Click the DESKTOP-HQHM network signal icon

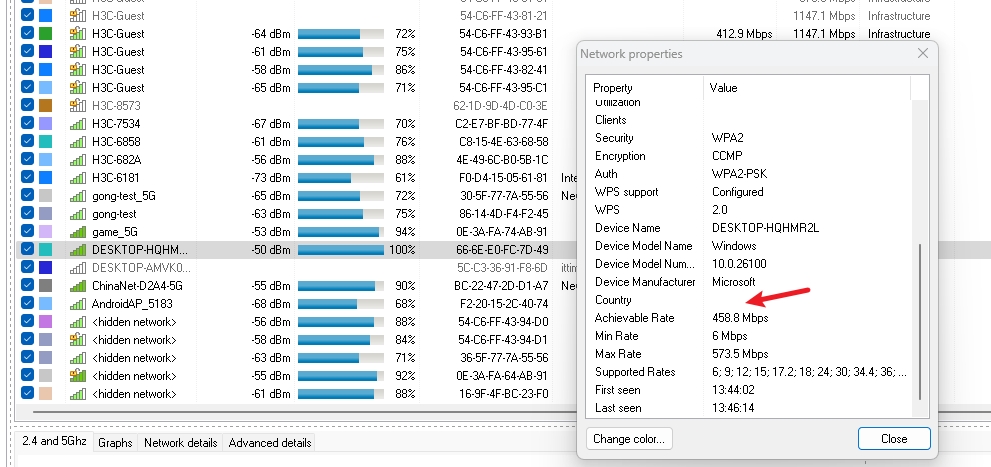pos(77,250)
